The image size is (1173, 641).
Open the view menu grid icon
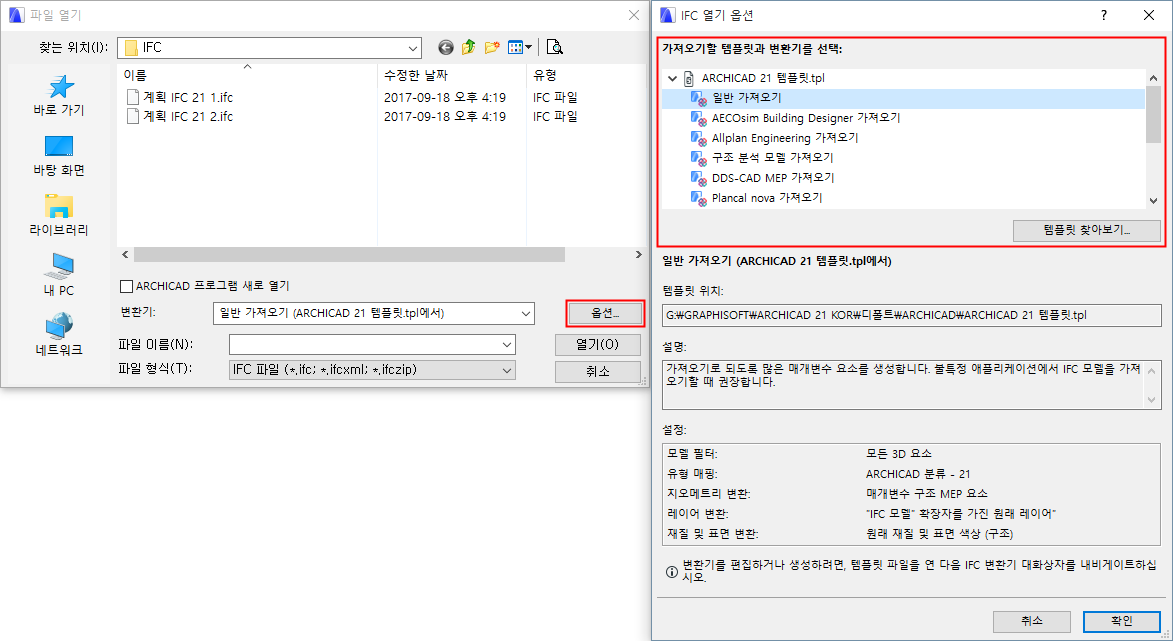515,48
